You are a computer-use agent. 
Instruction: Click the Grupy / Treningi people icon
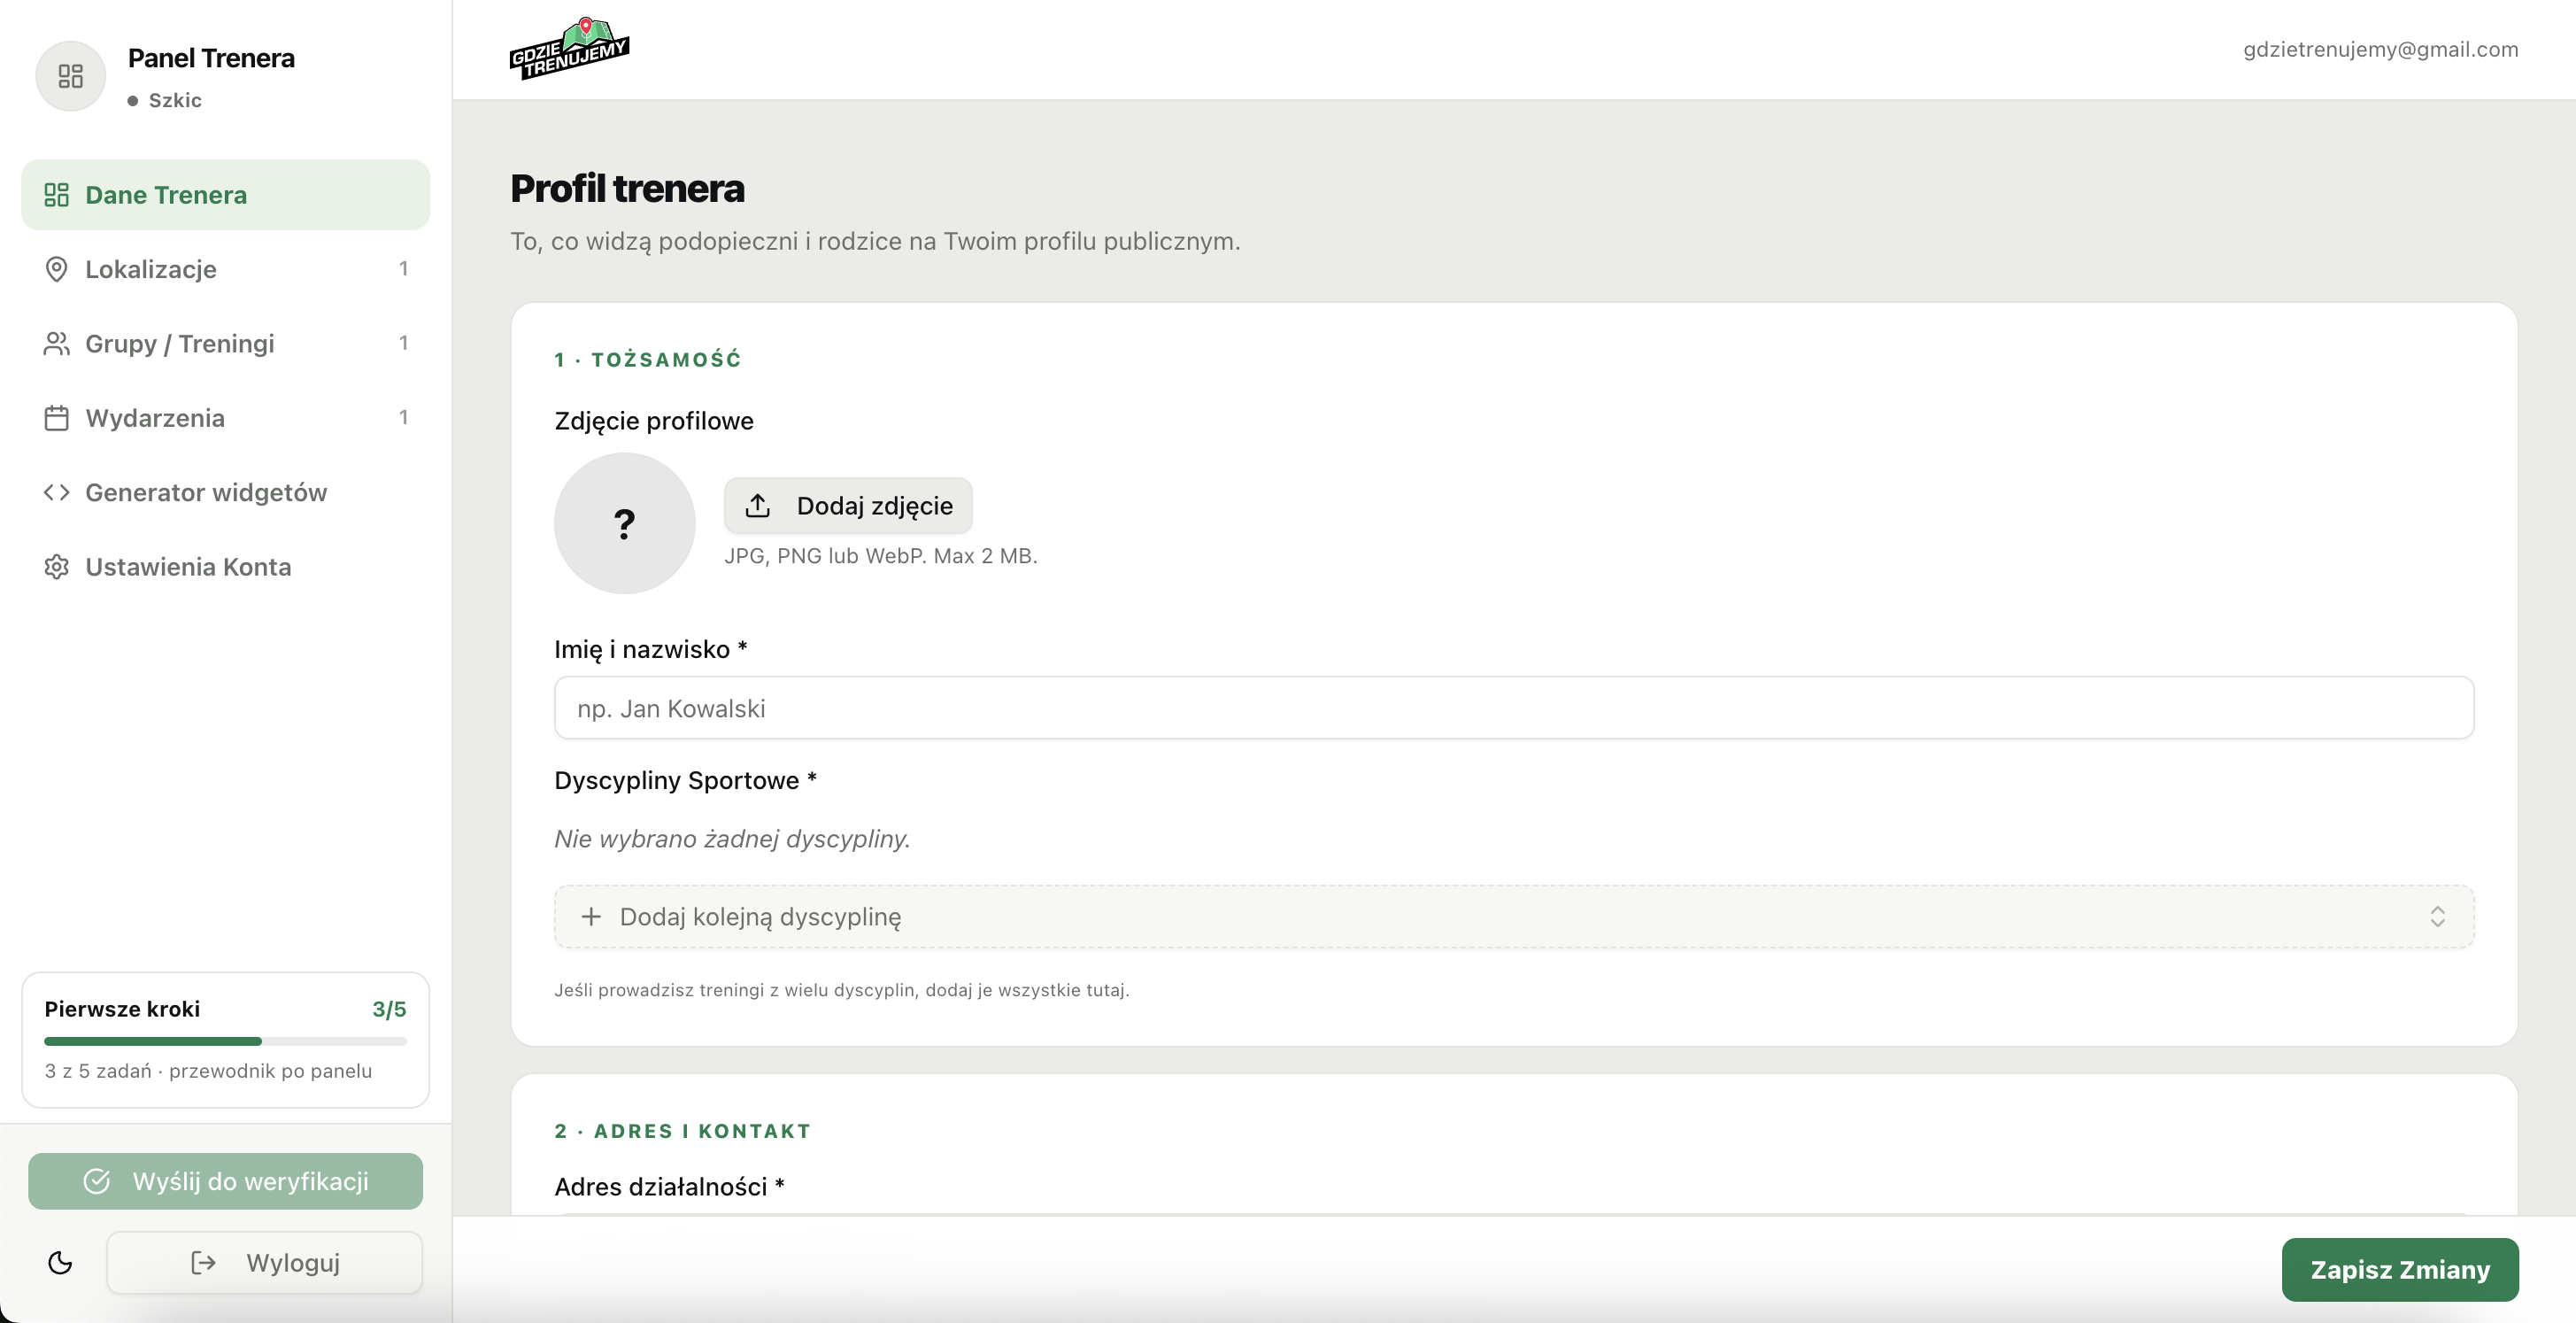pyautogui.click(x=57, y=343)
